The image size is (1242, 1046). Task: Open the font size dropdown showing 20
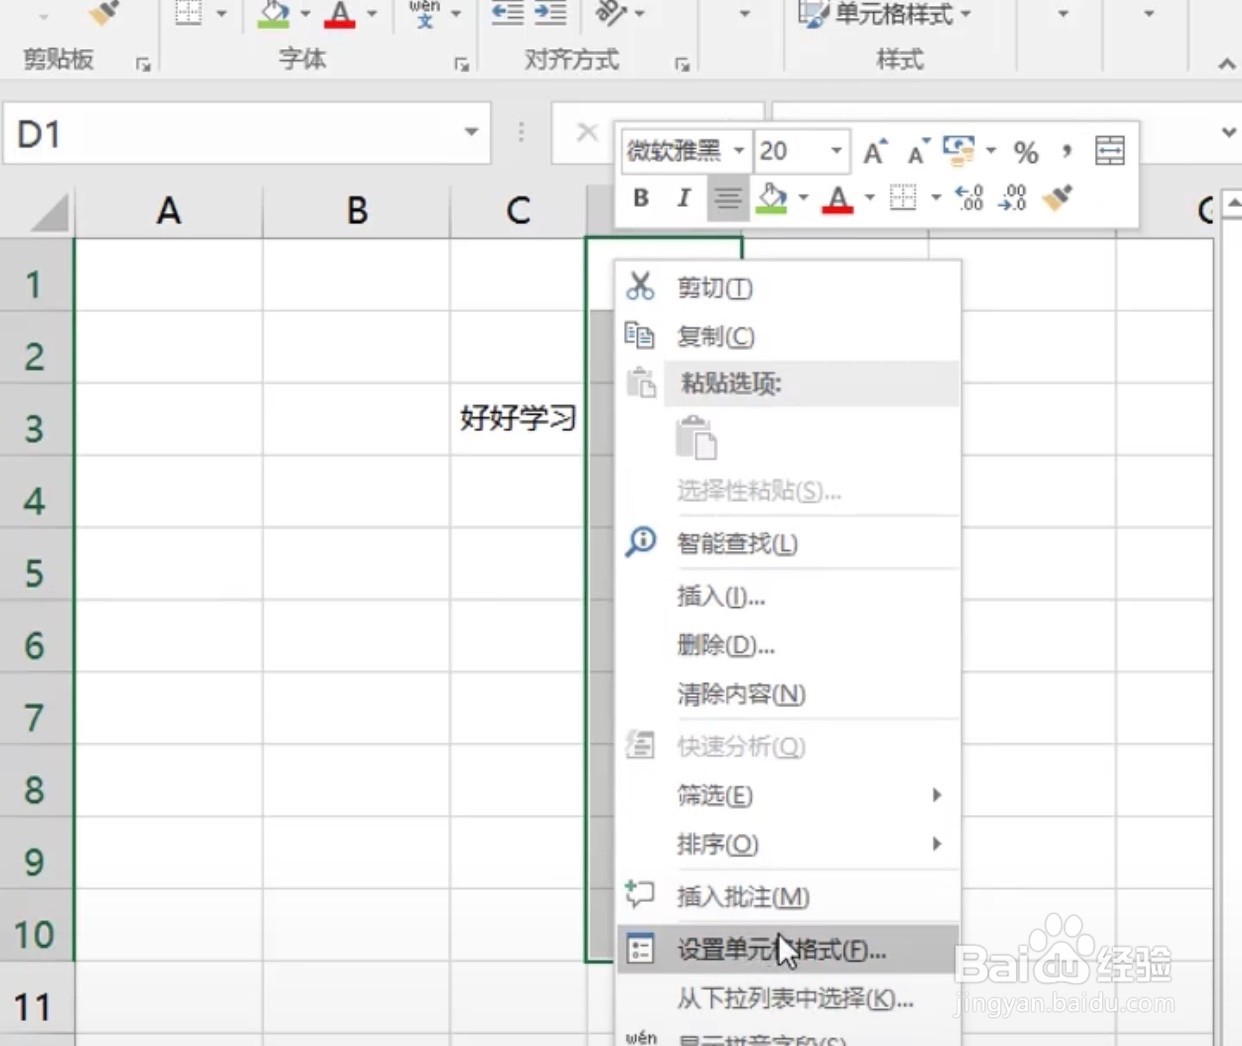(x=836, y=151)
